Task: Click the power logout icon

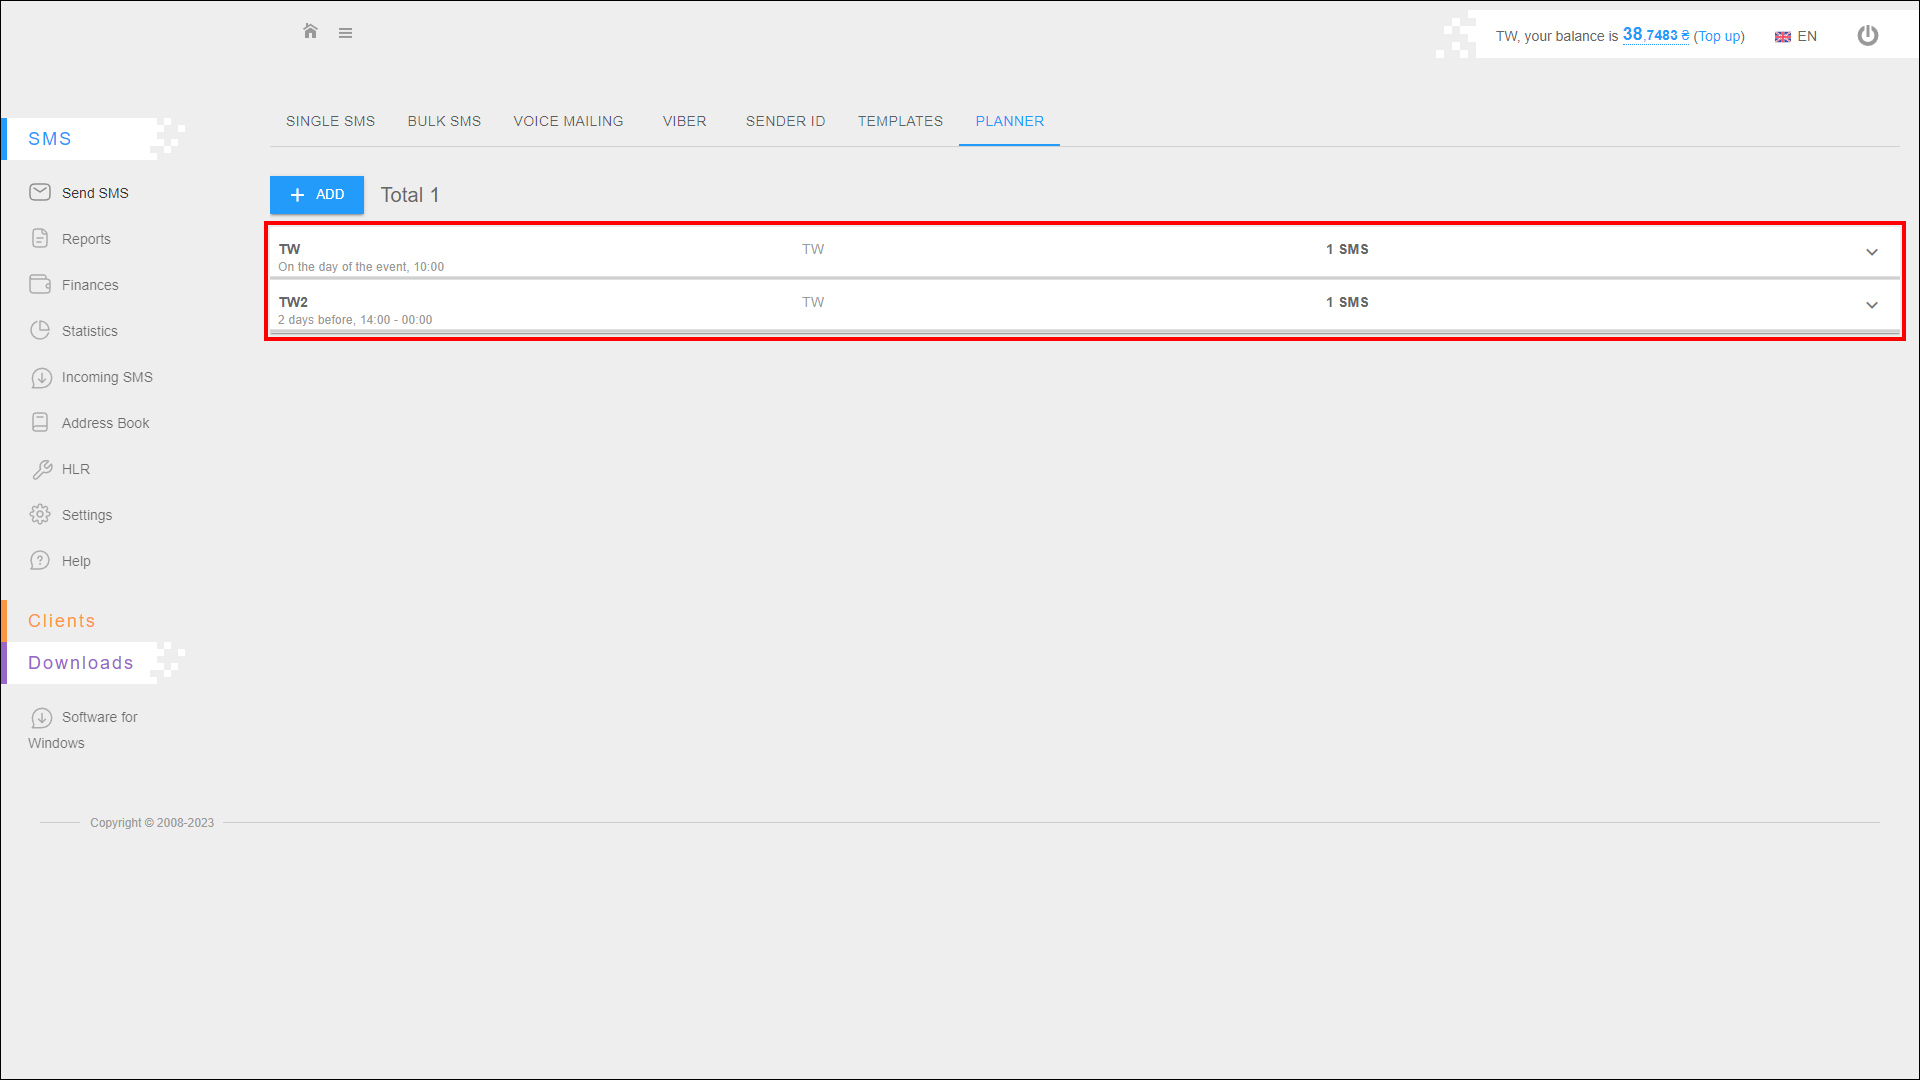Action: tap(1867, 36)
